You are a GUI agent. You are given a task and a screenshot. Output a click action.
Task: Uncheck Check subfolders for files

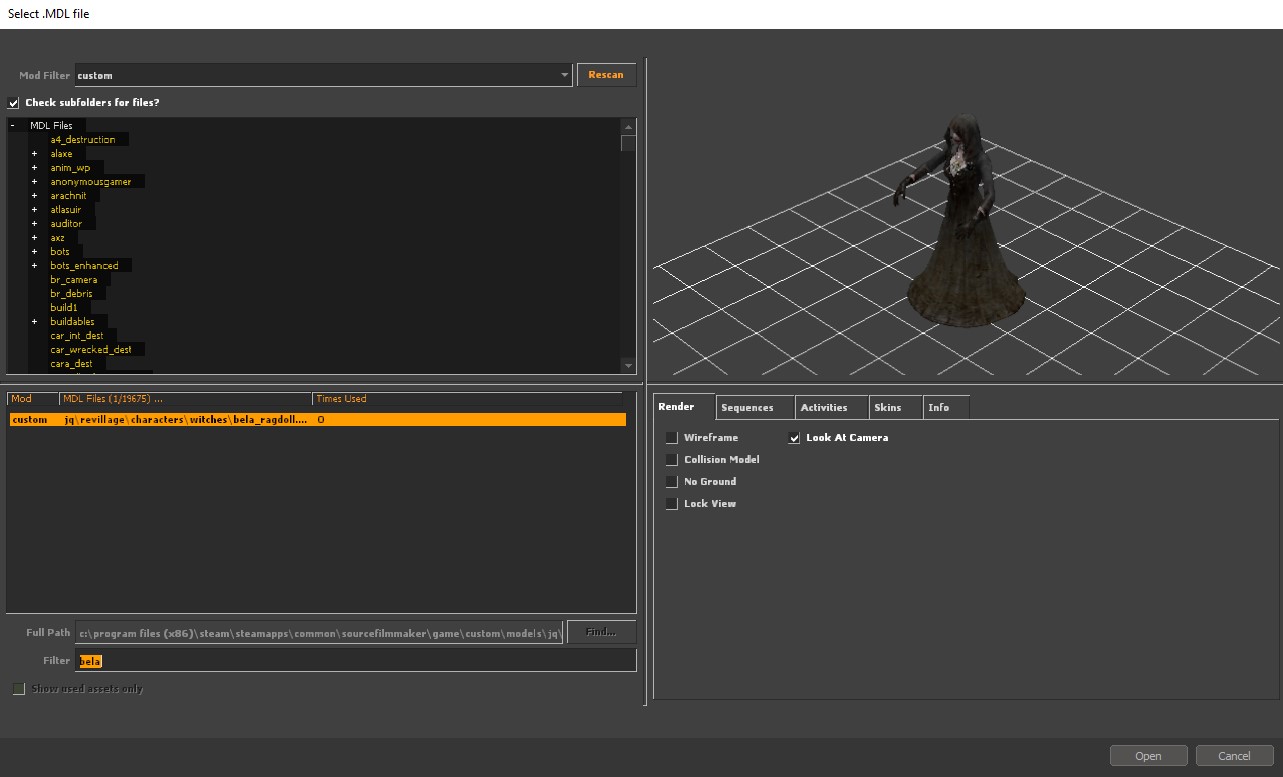click(x=14, y=103)
